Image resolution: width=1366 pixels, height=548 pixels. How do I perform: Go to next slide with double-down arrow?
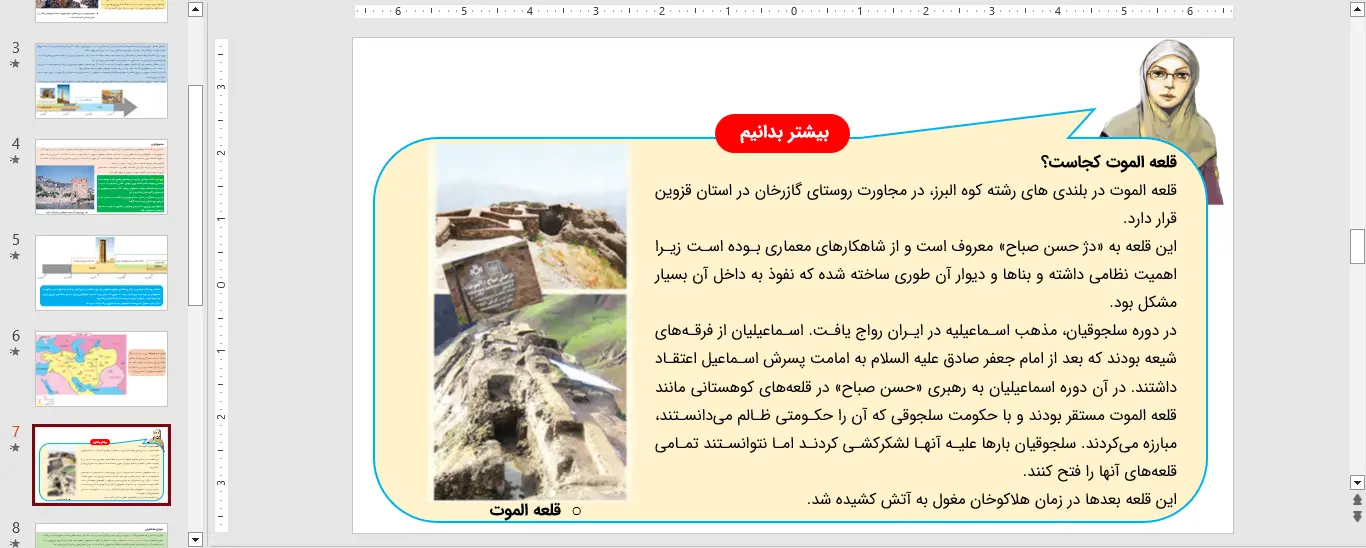click(x=1357, y=516)
